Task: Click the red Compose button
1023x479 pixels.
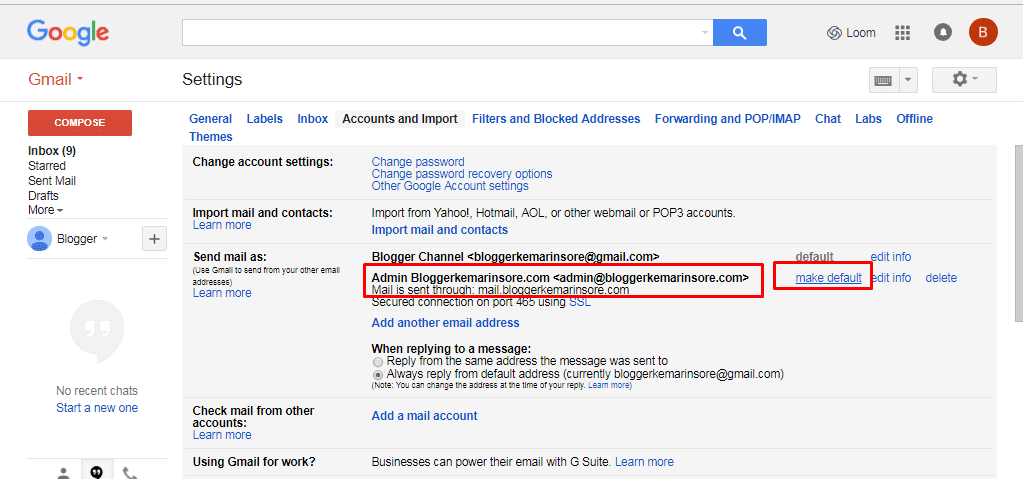Action: coord(80,123)
